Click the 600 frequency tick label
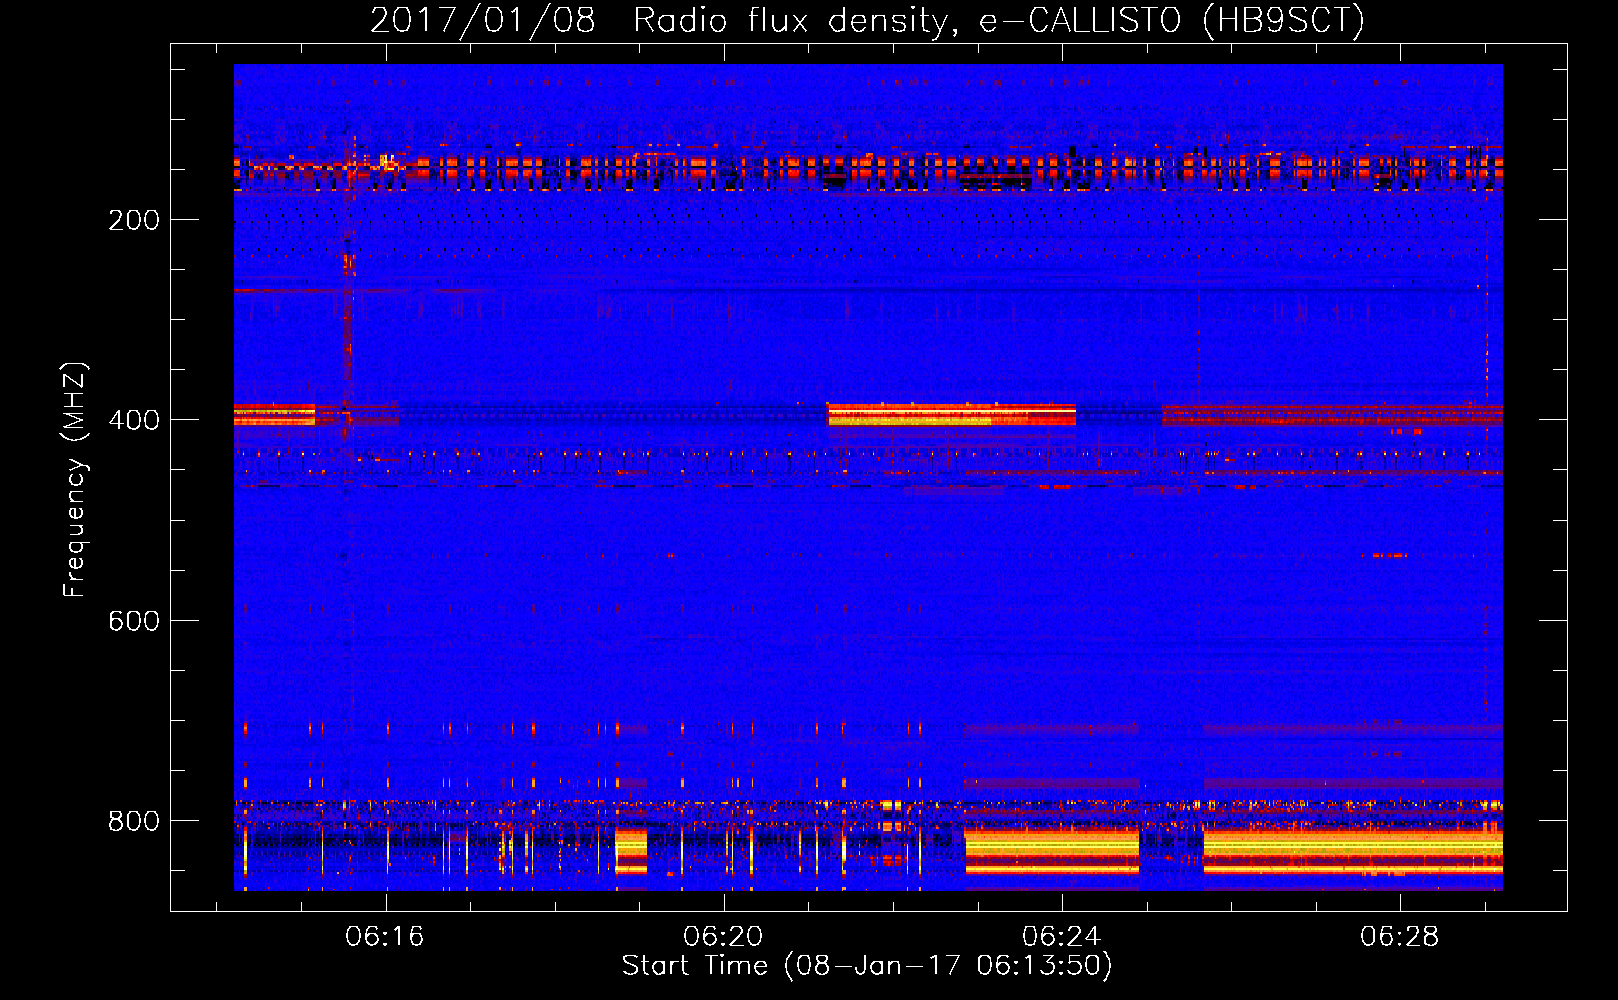This screenshot has width=1618, height=1000. (x=134, y=621)
